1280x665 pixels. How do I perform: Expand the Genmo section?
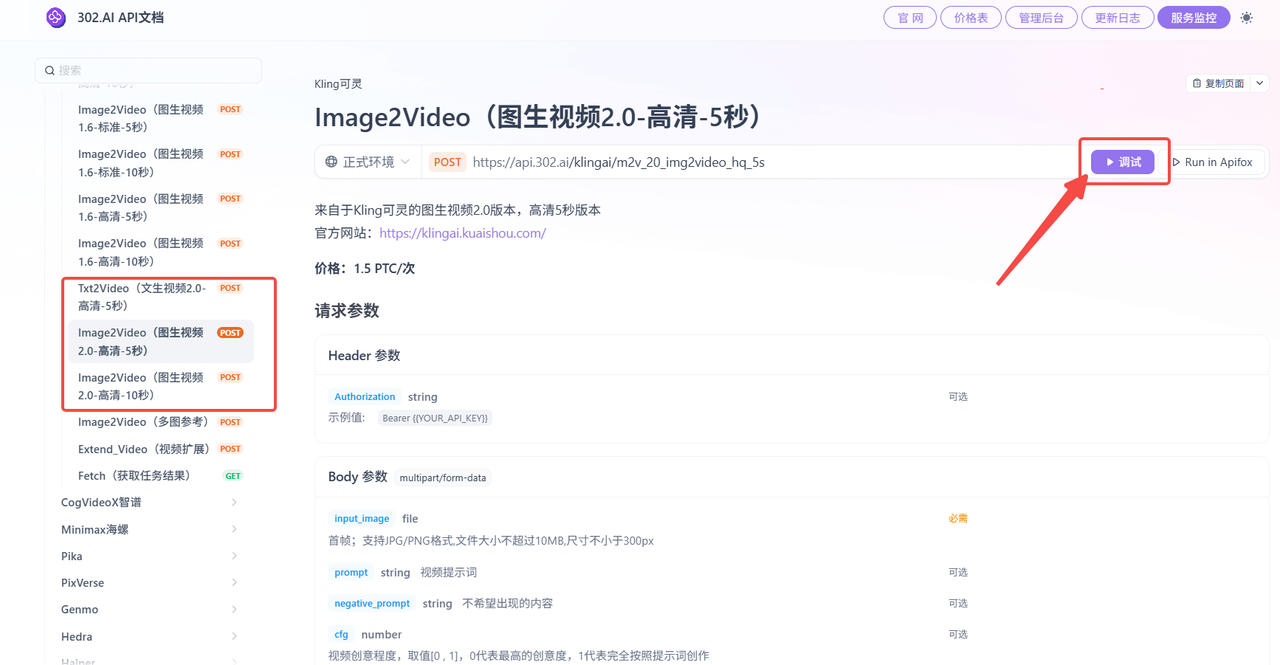click(x=150, y=609)
